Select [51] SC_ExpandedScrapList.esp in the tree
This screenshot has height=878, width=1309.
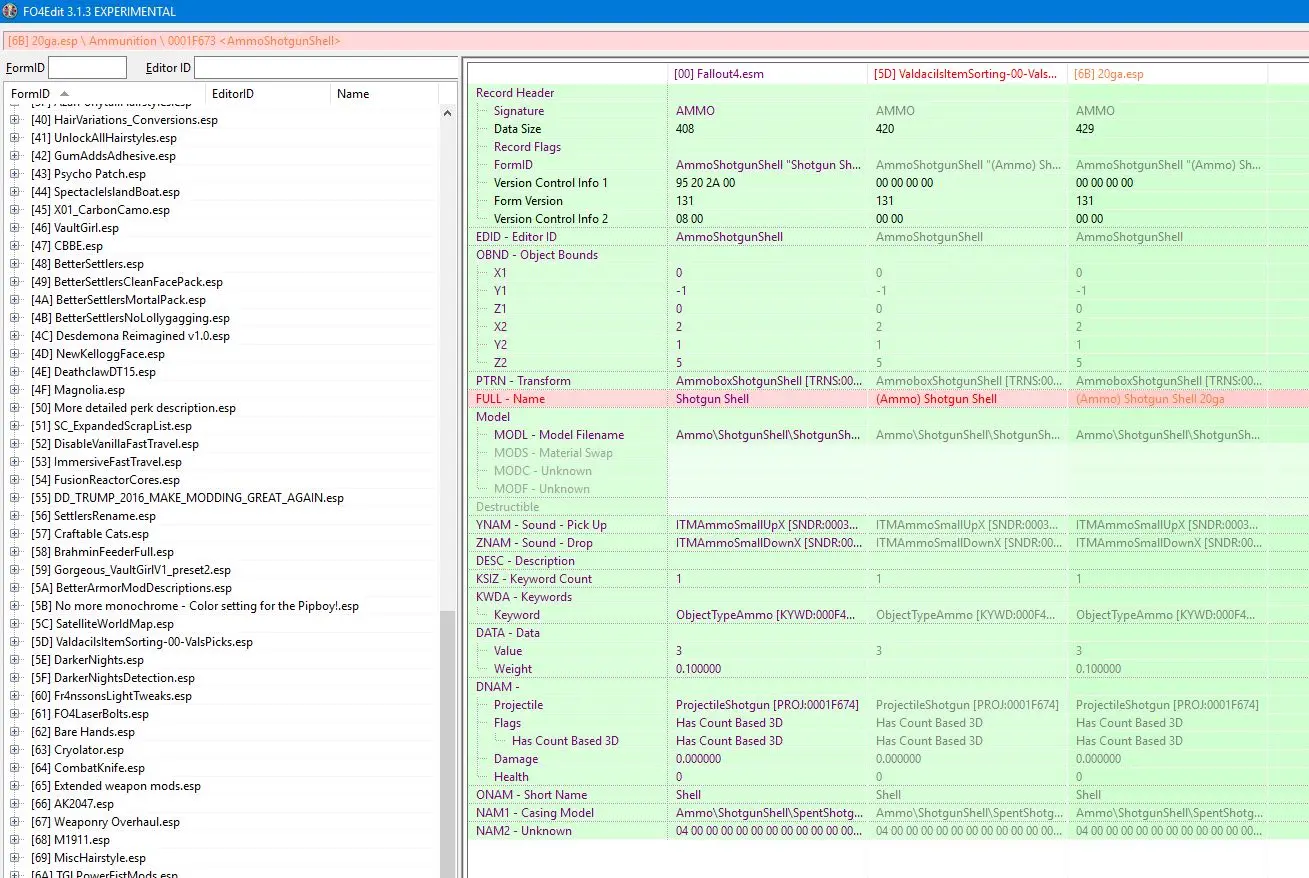111,426
